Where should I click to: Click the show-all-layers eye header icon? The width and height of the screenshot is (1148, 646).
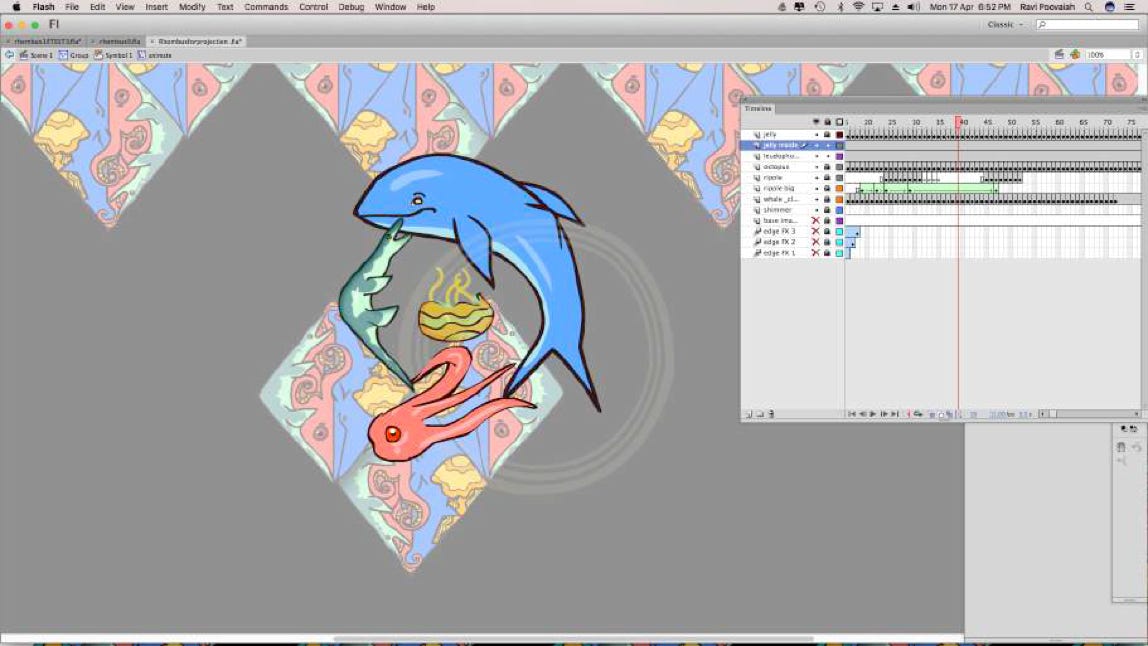(815, 122)
